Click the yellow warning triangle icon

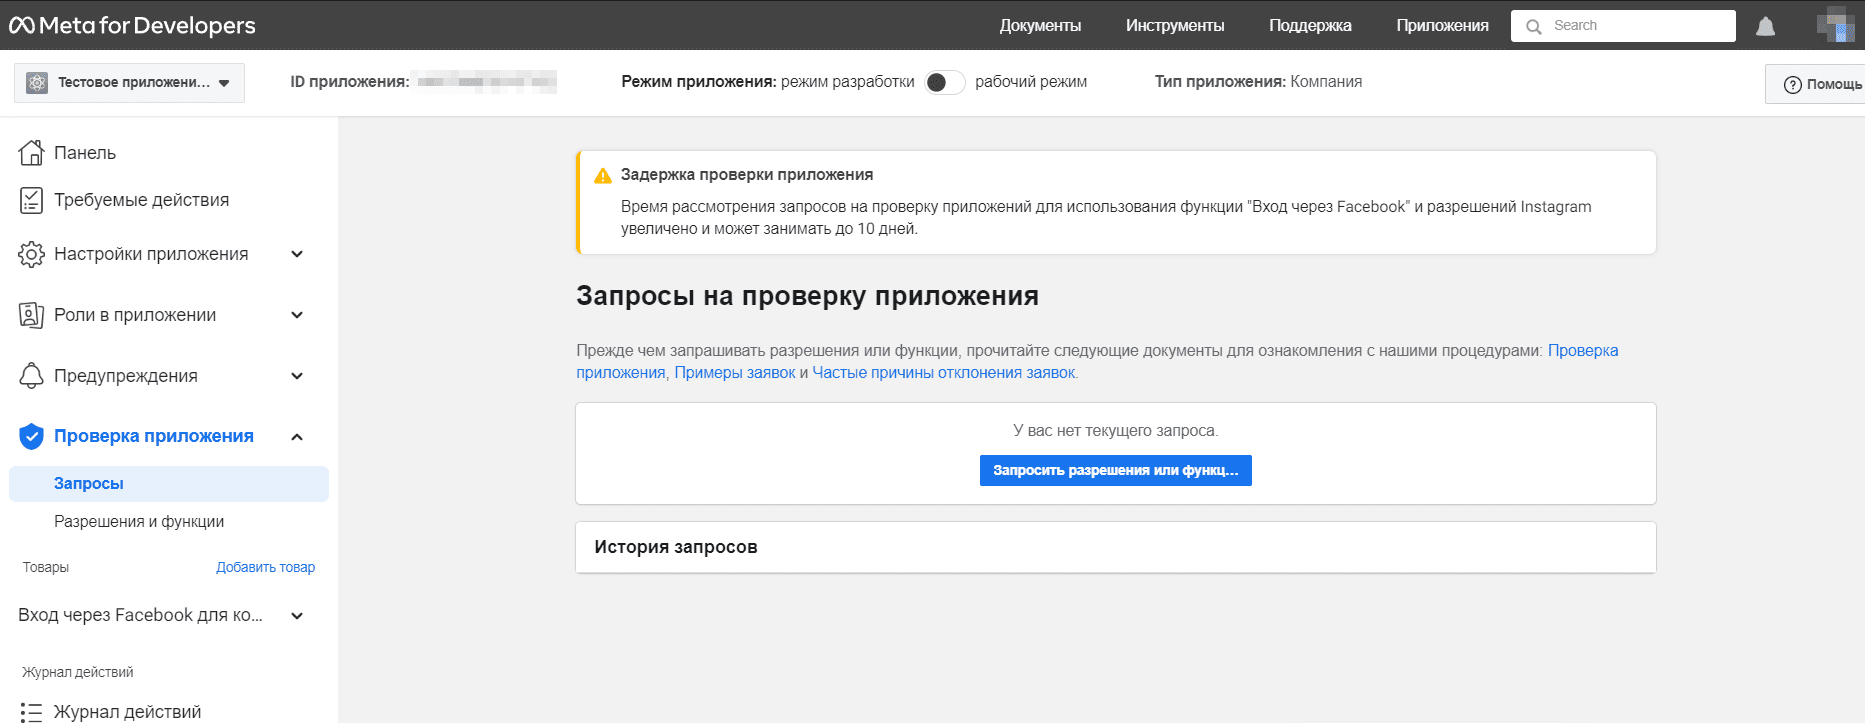tap(603, 176)
